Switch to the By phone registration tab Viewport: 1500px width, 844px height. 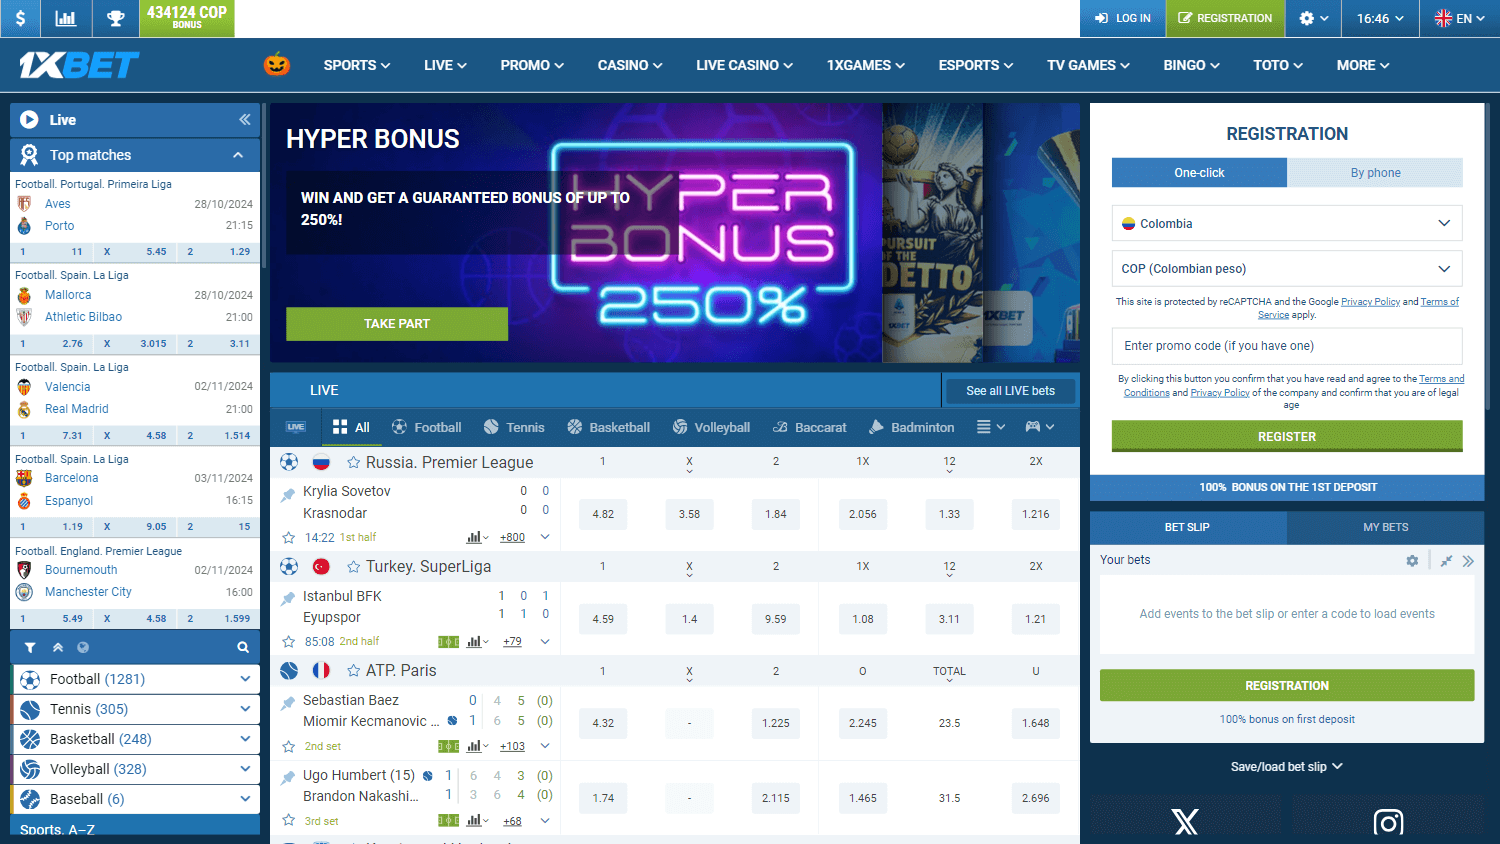[1375, 173]
